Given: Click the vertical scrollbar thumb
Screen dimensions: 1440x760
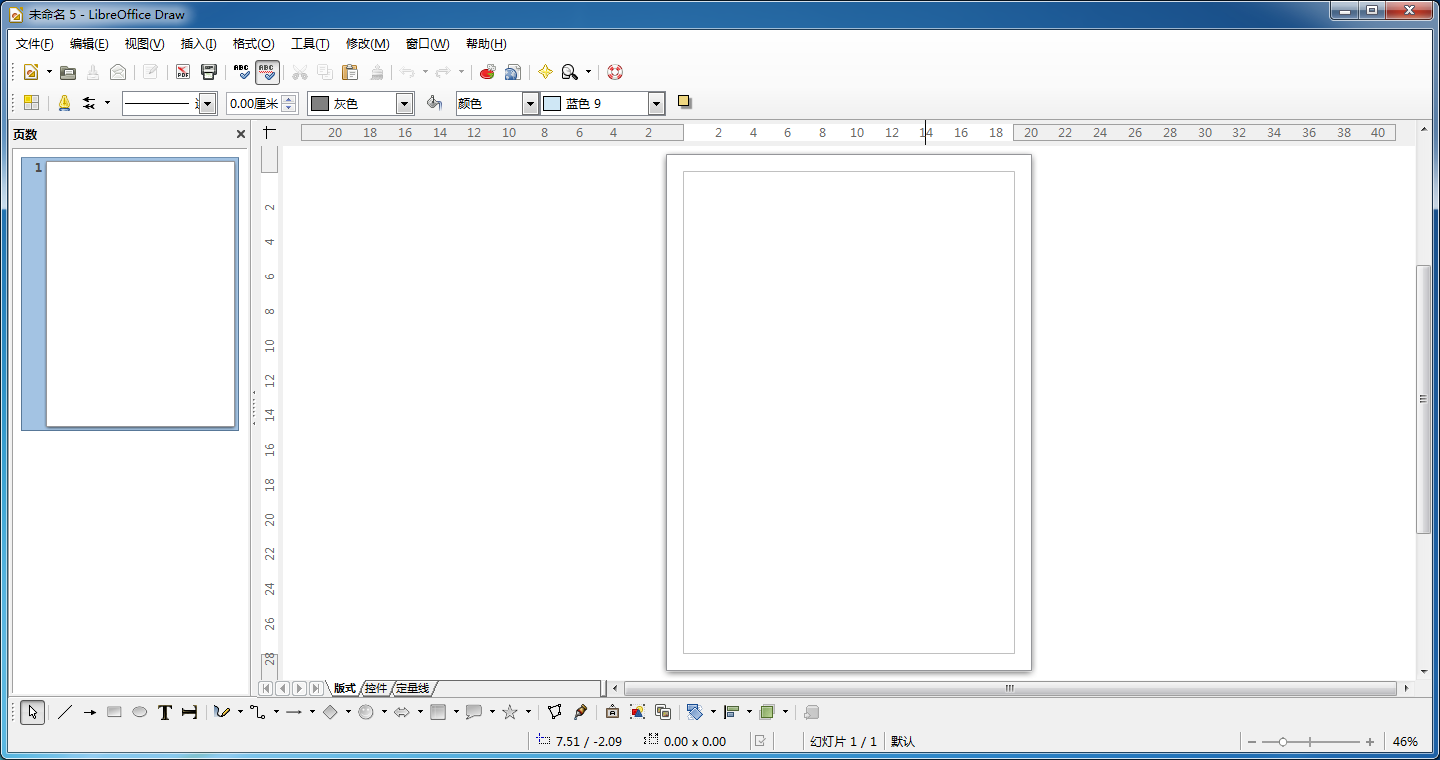Looking at the screenshot, I should click(x=1424, y=398).
